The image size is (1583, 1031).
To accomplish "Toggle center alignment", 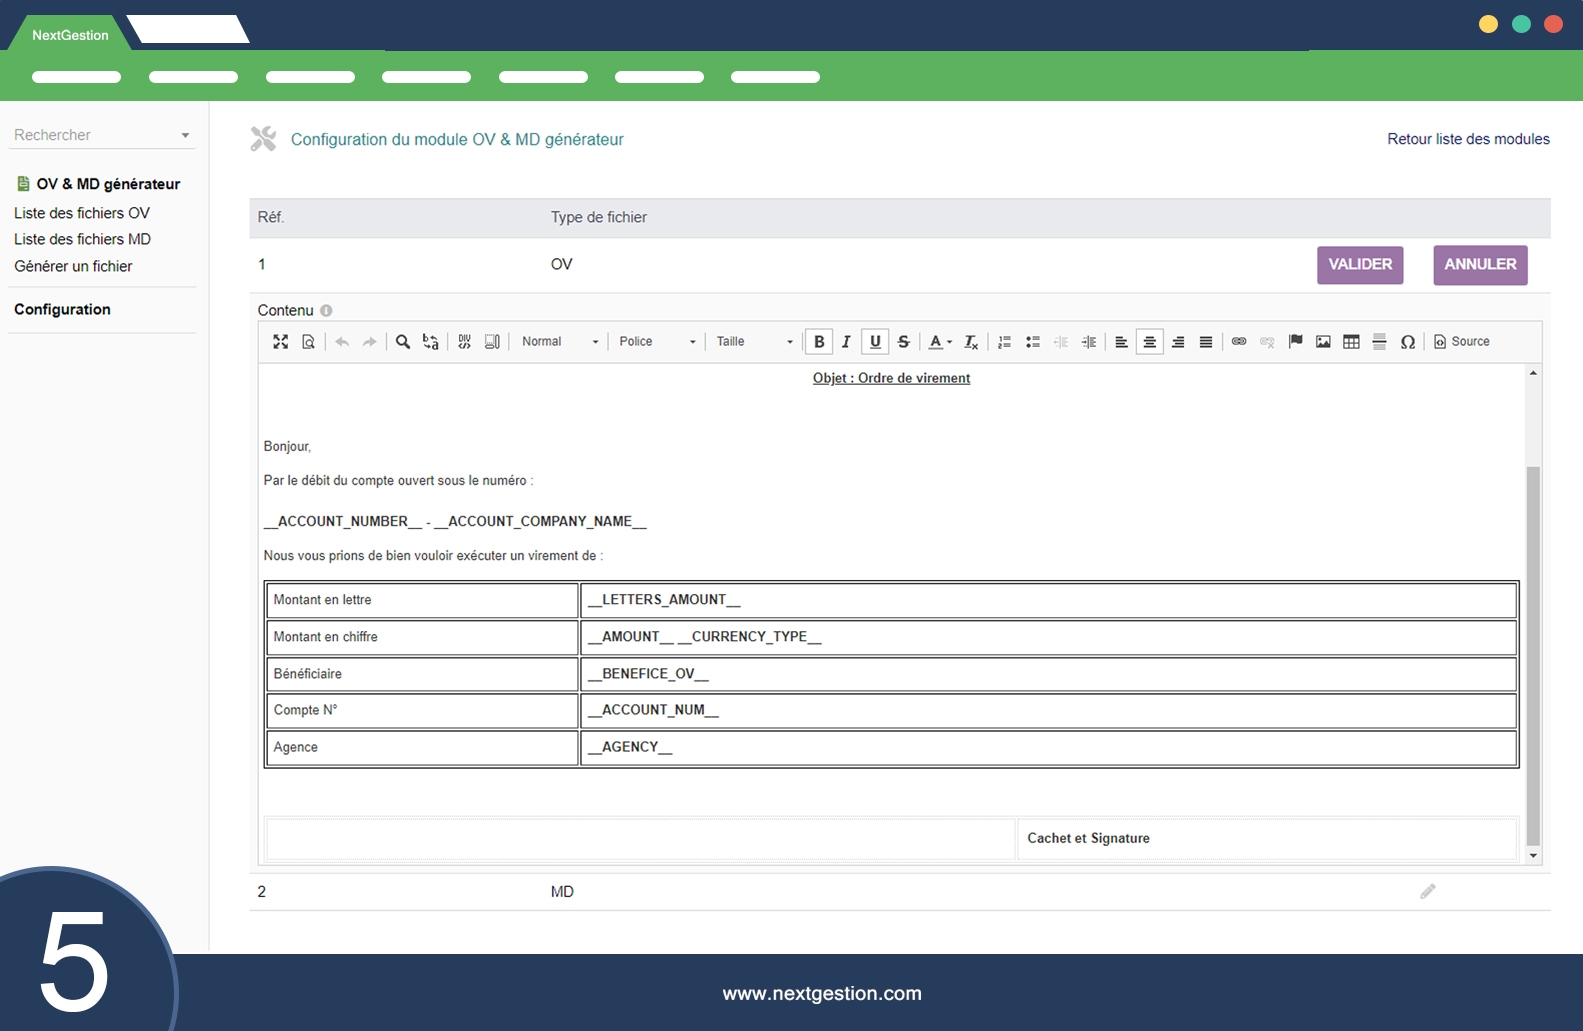I will pos(1149,342).
